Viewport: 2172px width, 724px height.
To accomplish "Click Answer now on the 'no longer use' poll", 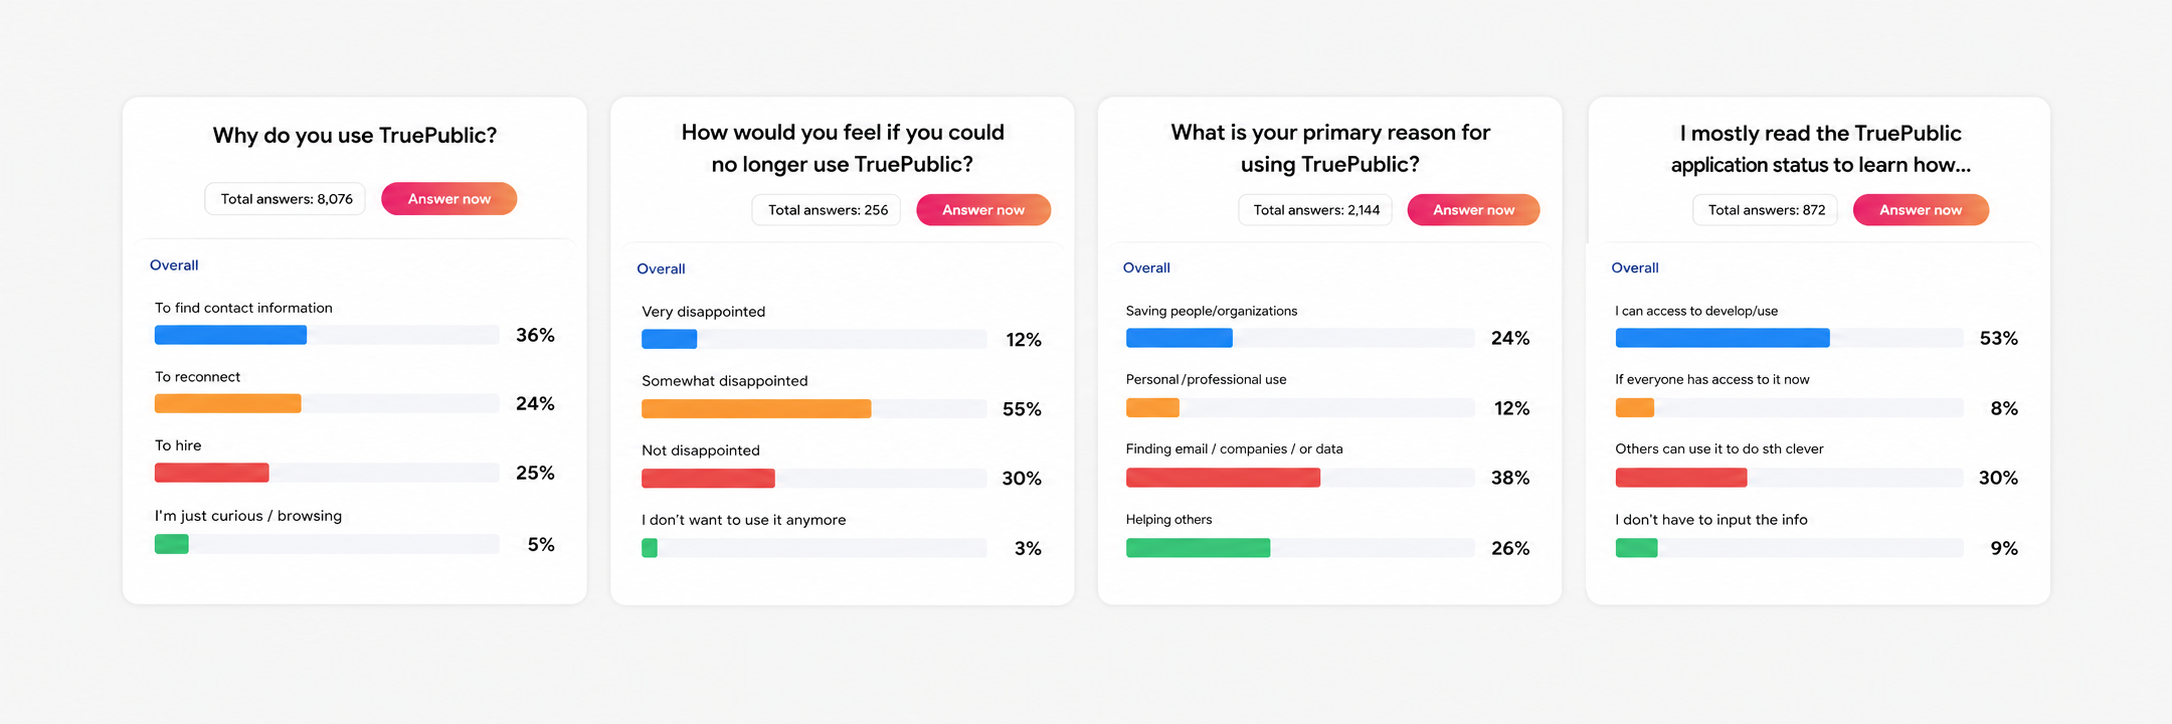I will point(983,210).
